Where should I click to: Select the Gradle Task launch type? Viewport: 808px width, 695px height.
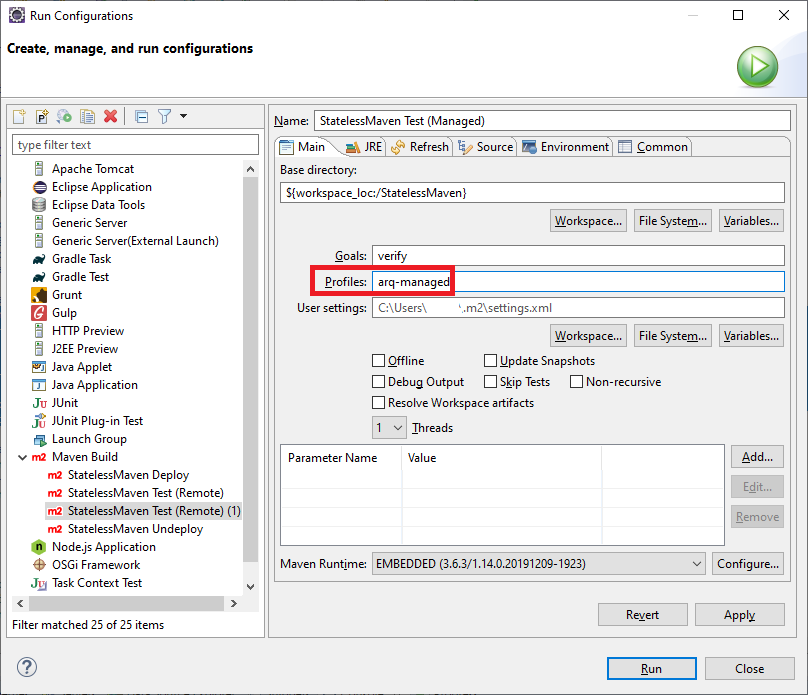tap(81, 259)
